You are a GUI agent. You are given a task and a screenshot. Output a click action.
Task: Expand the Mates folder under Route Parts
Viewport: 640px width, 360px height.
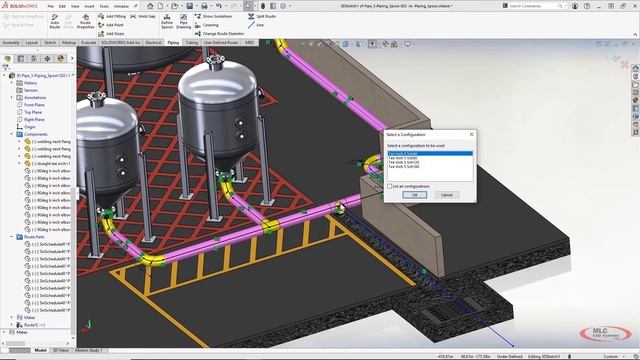(x=12, y=318)
